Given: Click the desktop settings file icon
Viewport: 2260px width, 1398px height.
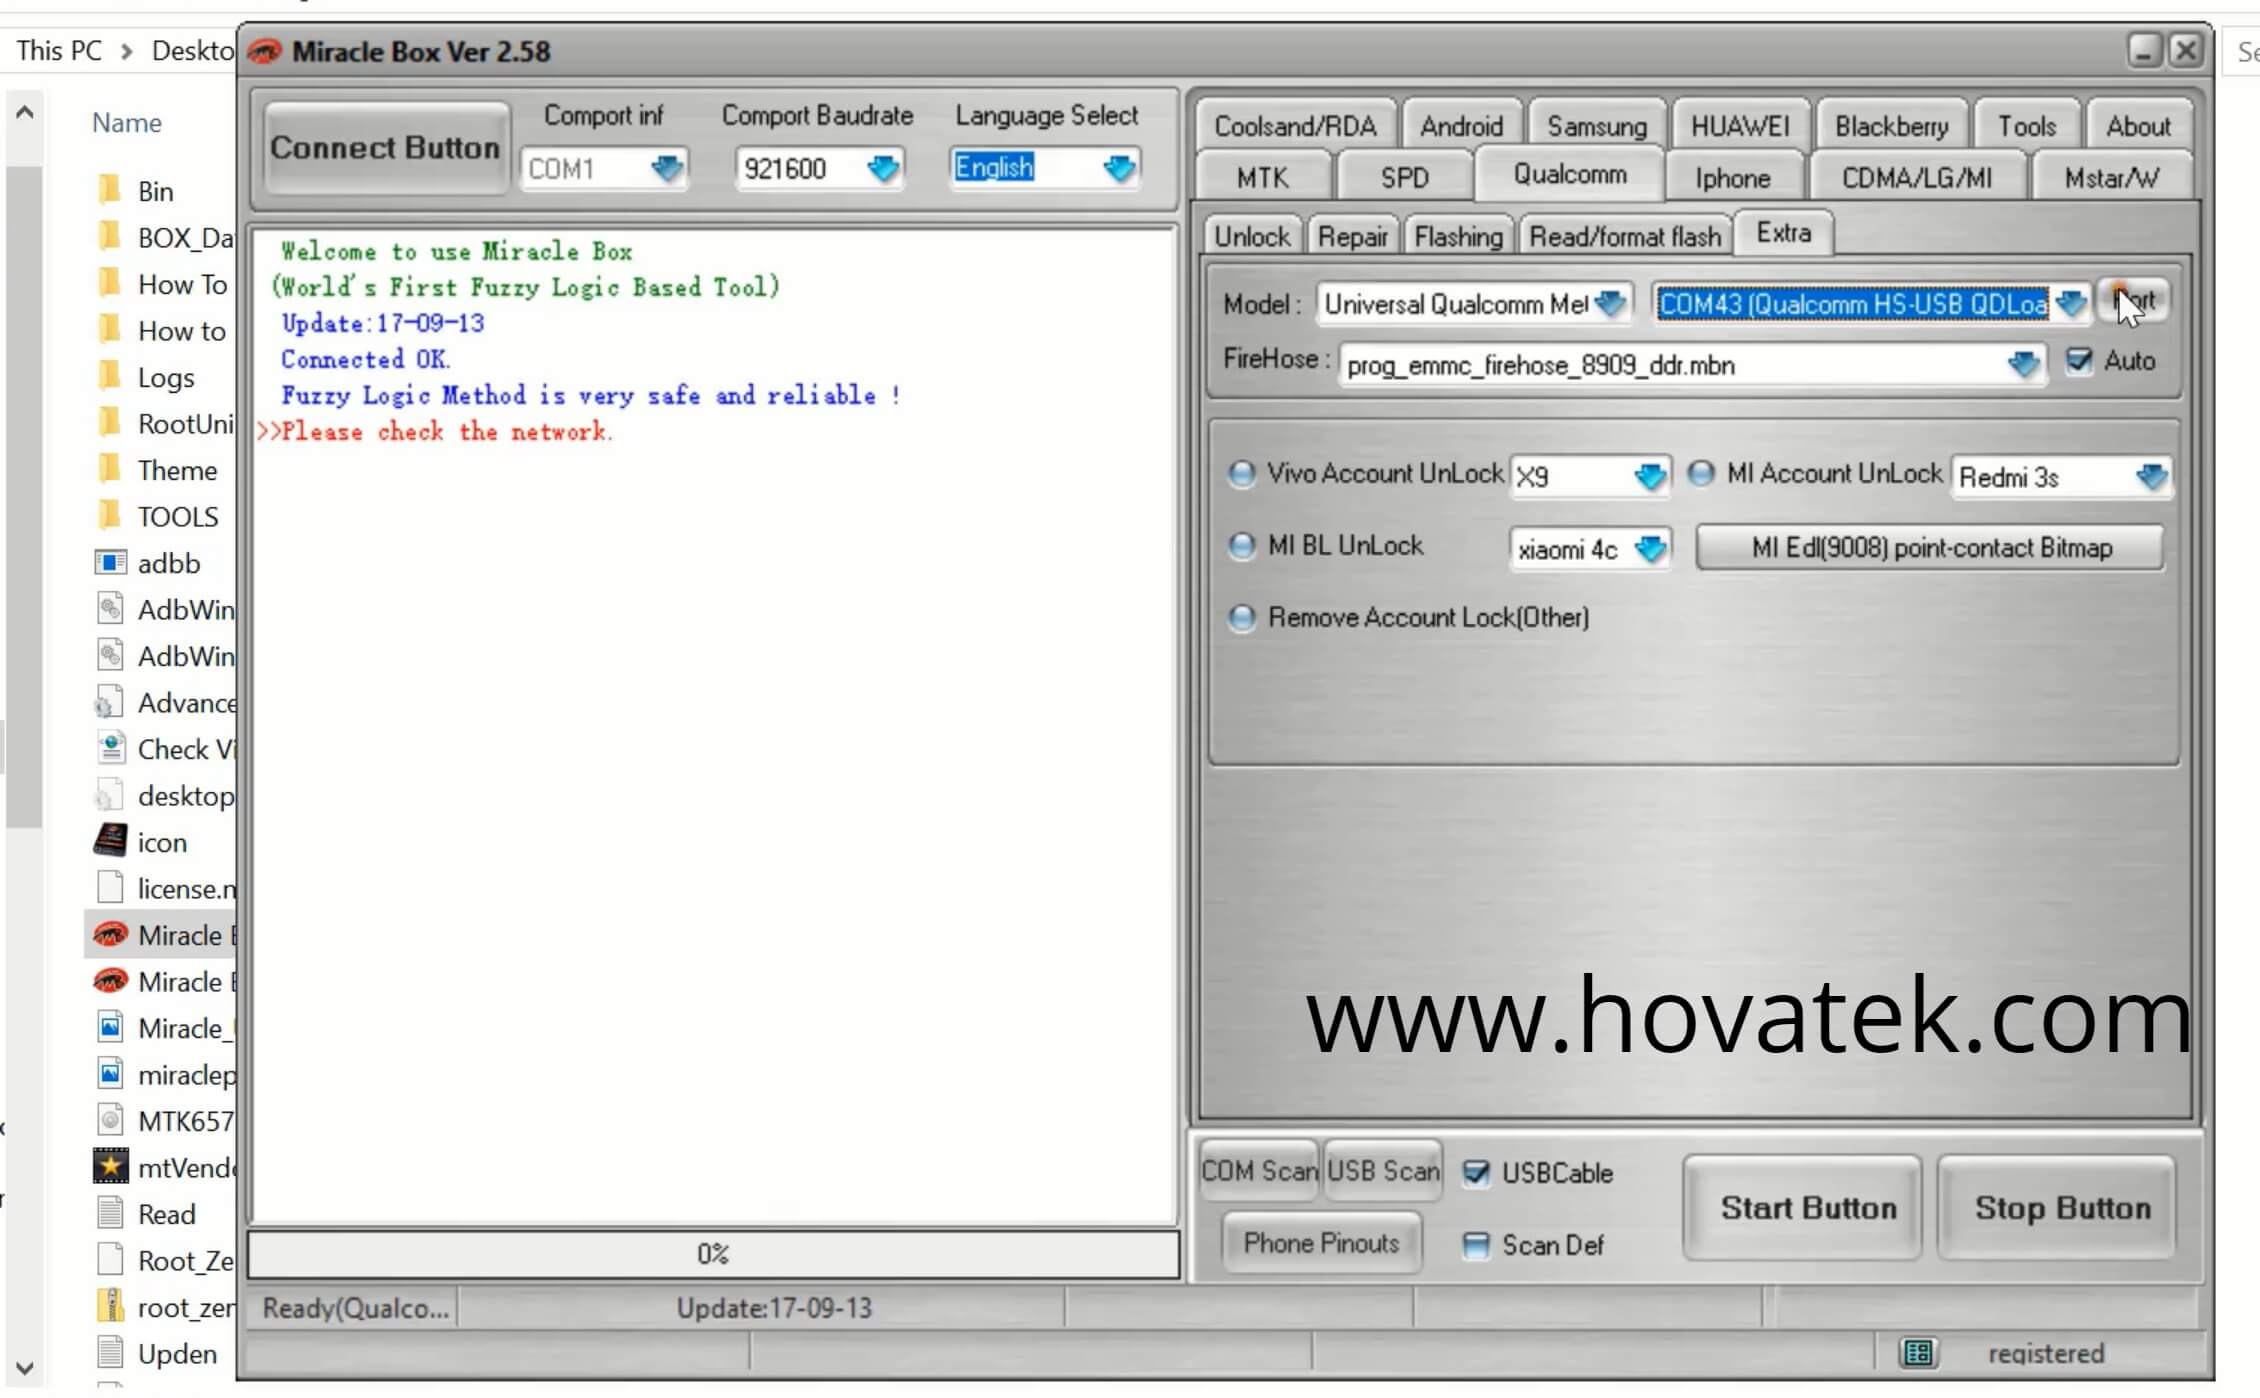Looking at the screenshot, I should tap(110, 796).
